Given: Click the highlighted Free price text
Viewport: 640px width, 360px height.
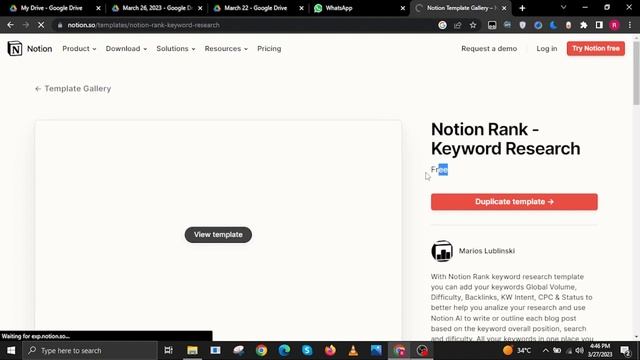Looking at the screenshot, I should (x=440, y=169).
